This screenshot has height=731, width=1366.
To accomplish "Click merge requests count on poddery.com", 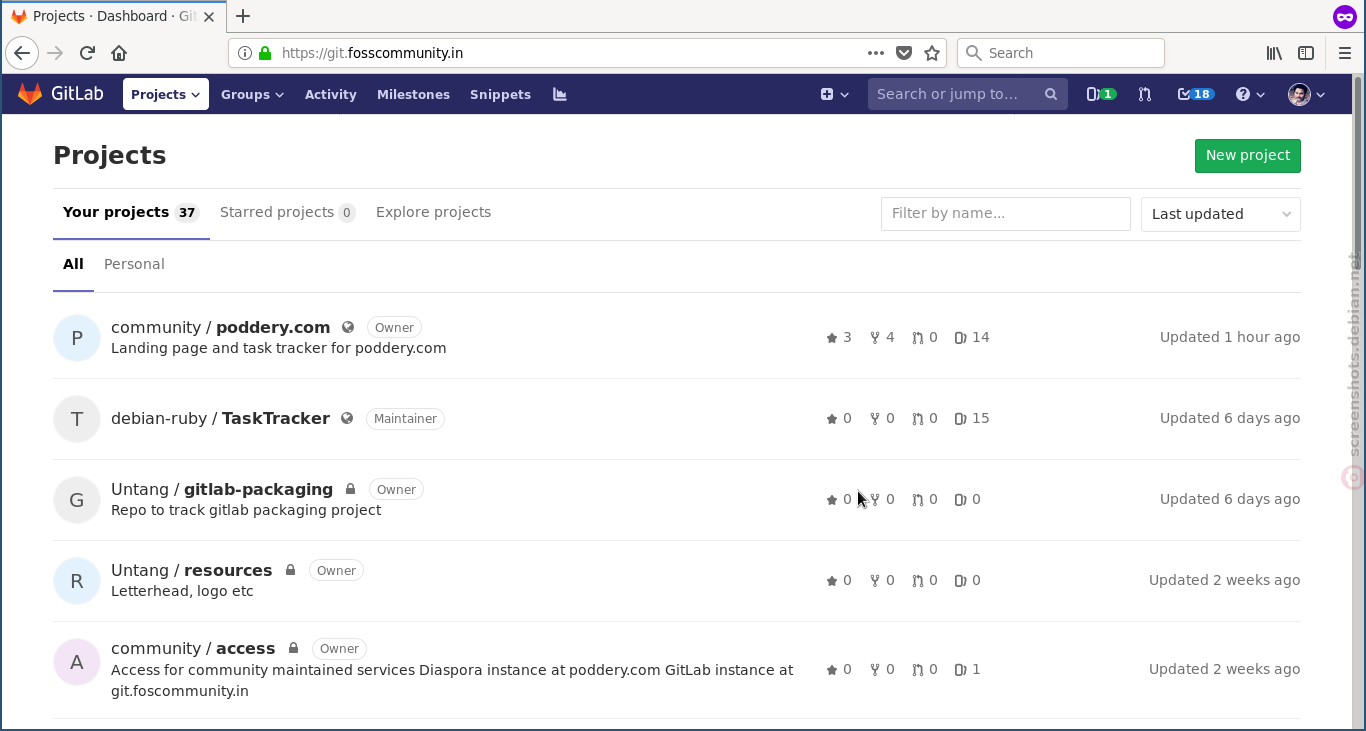I will [x=925, y=337].
